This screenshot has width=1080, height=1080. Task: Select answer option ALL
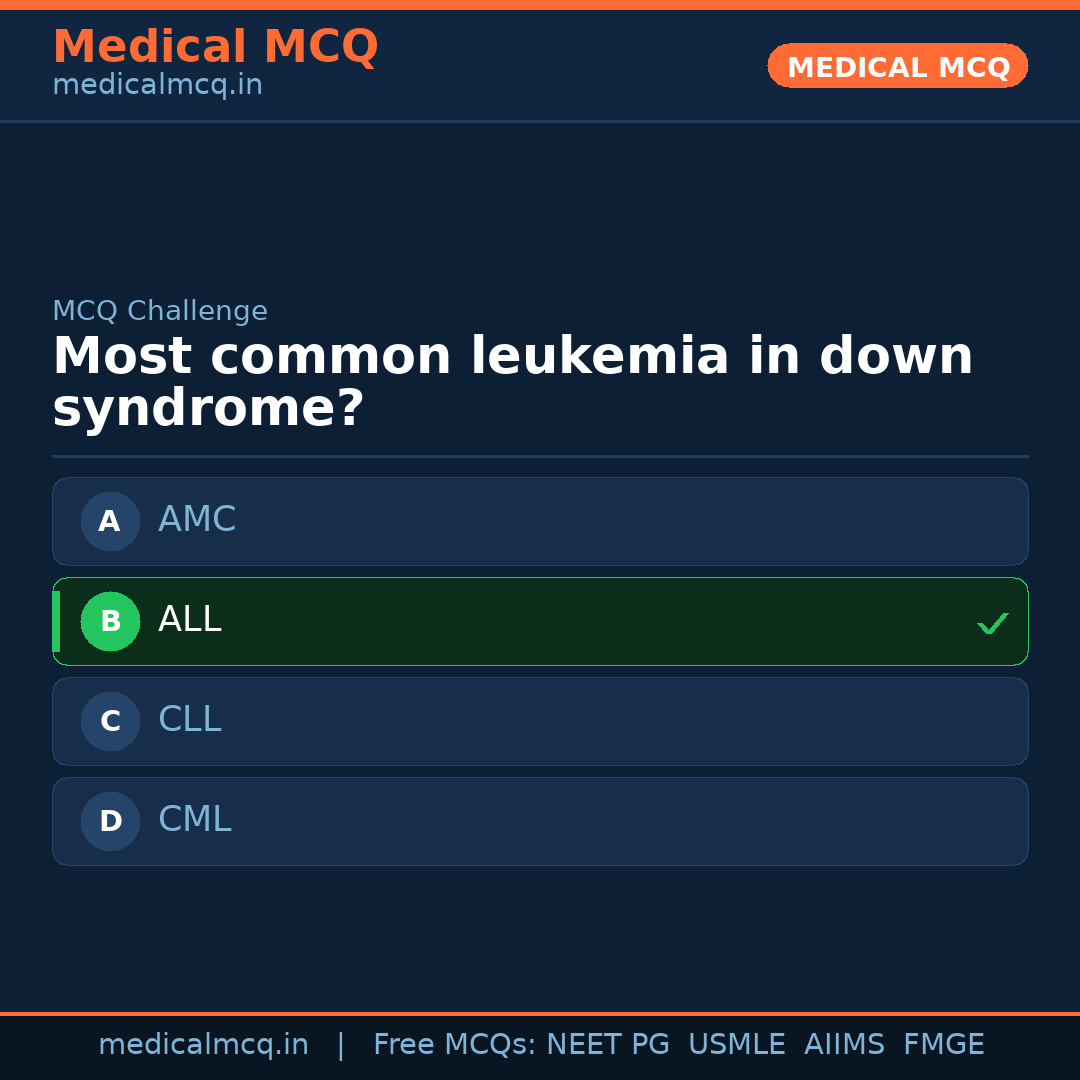coord(540,621)
